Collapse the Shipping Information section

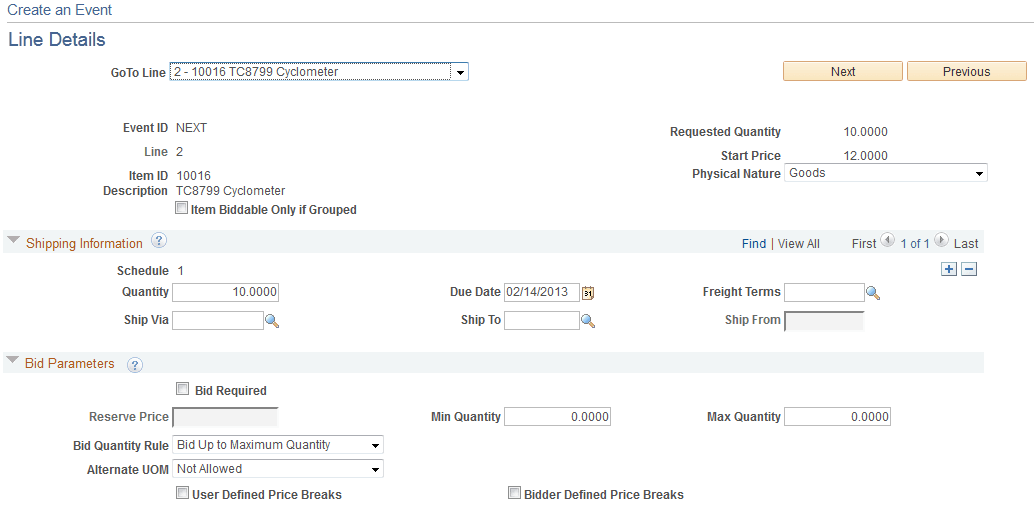pyautogui.click(x=13, y=242)
